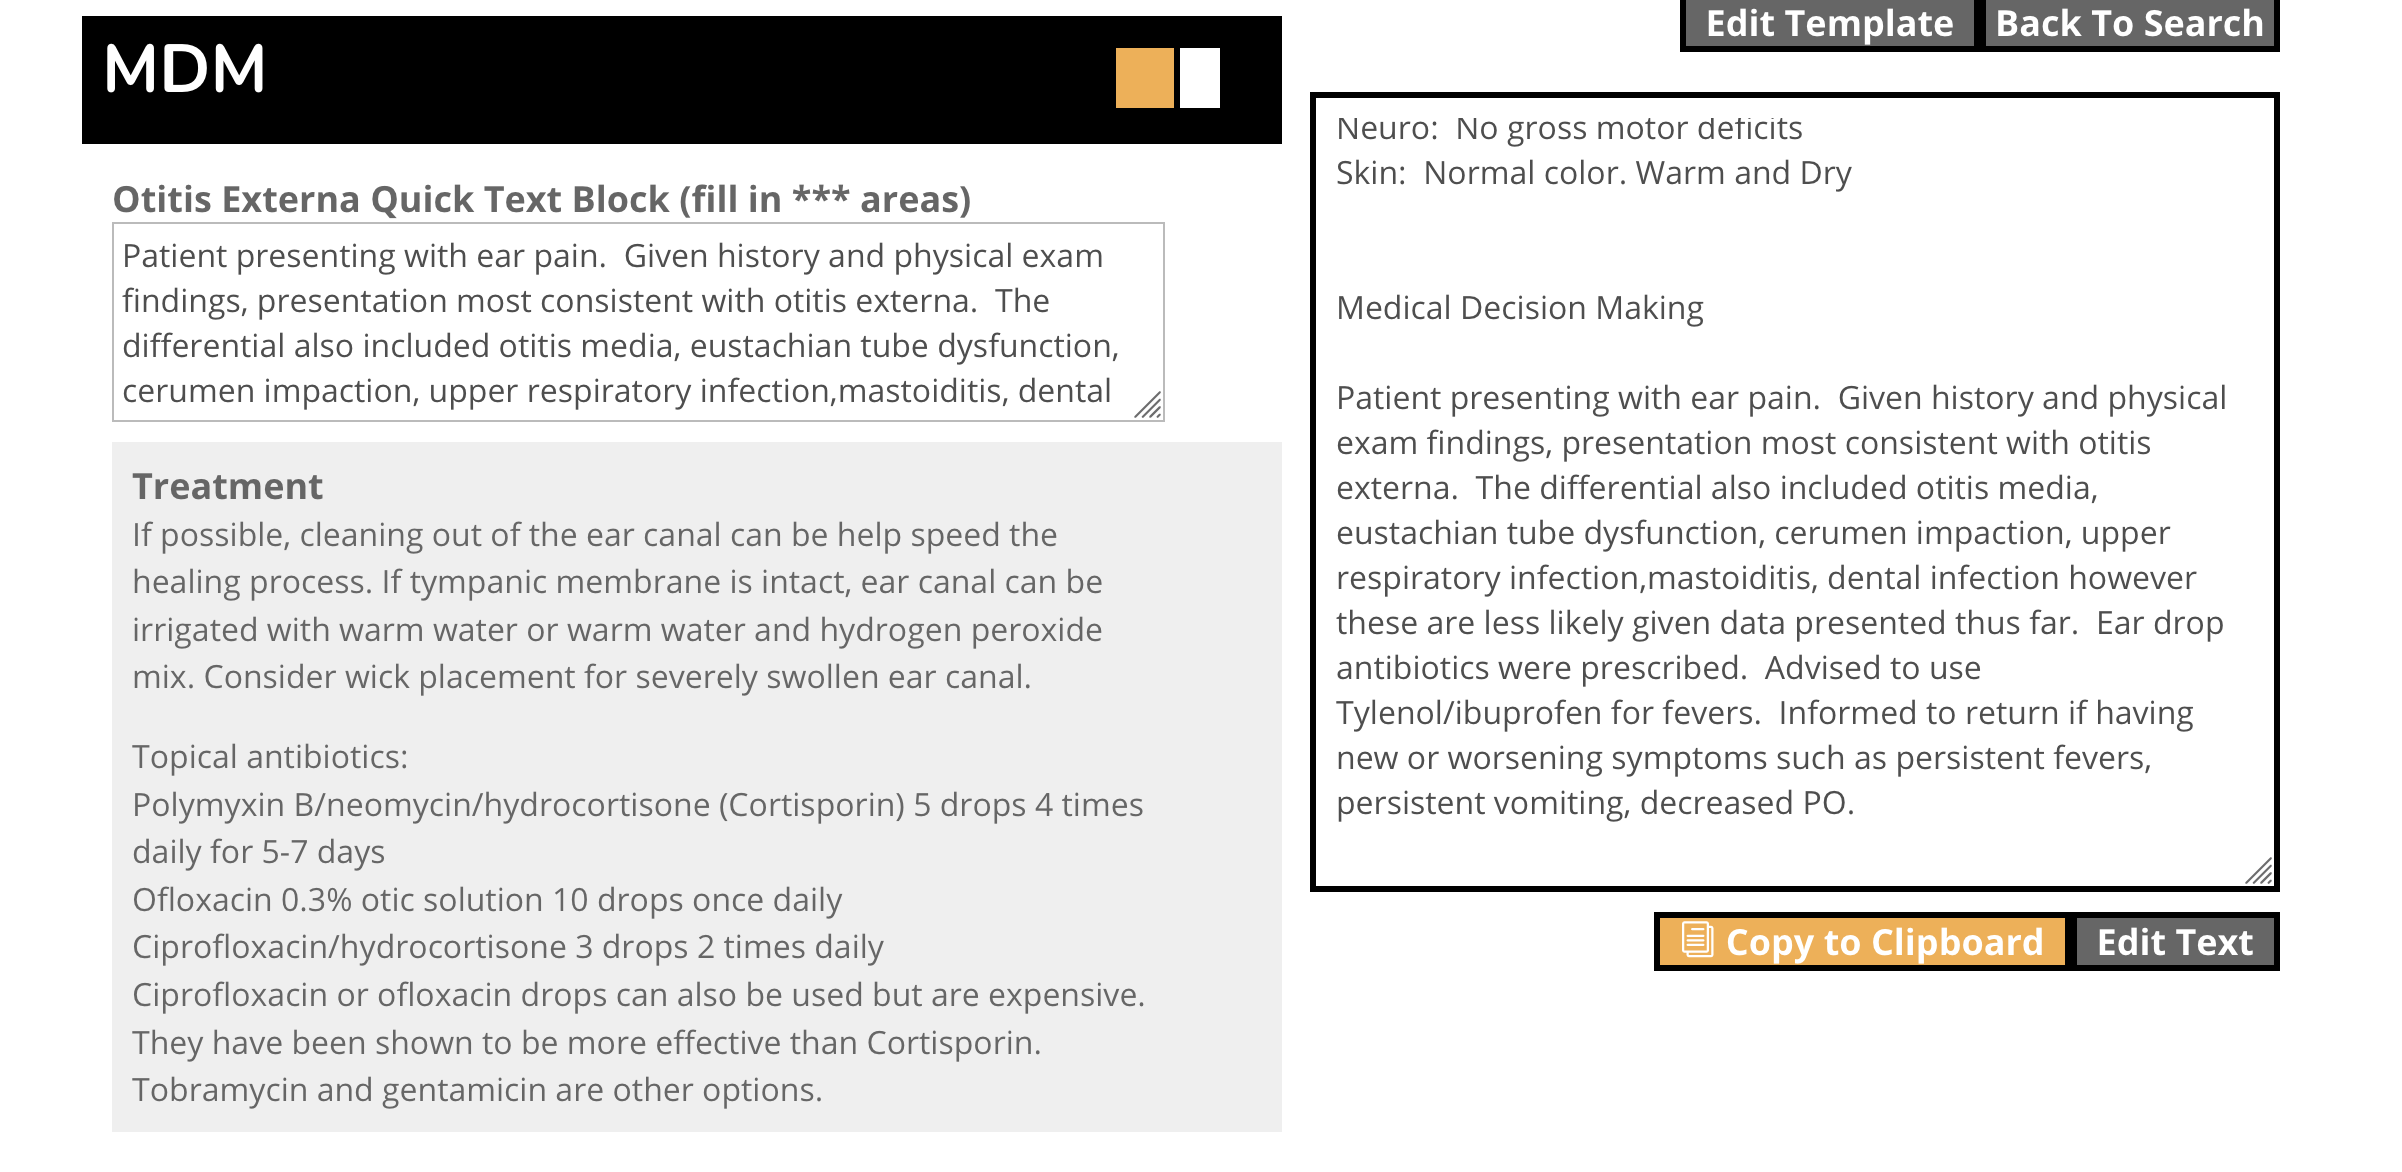Place cursor on the Skin line in the note
Screen dimensions: 2402x1172
click(x=1594, y=173)
